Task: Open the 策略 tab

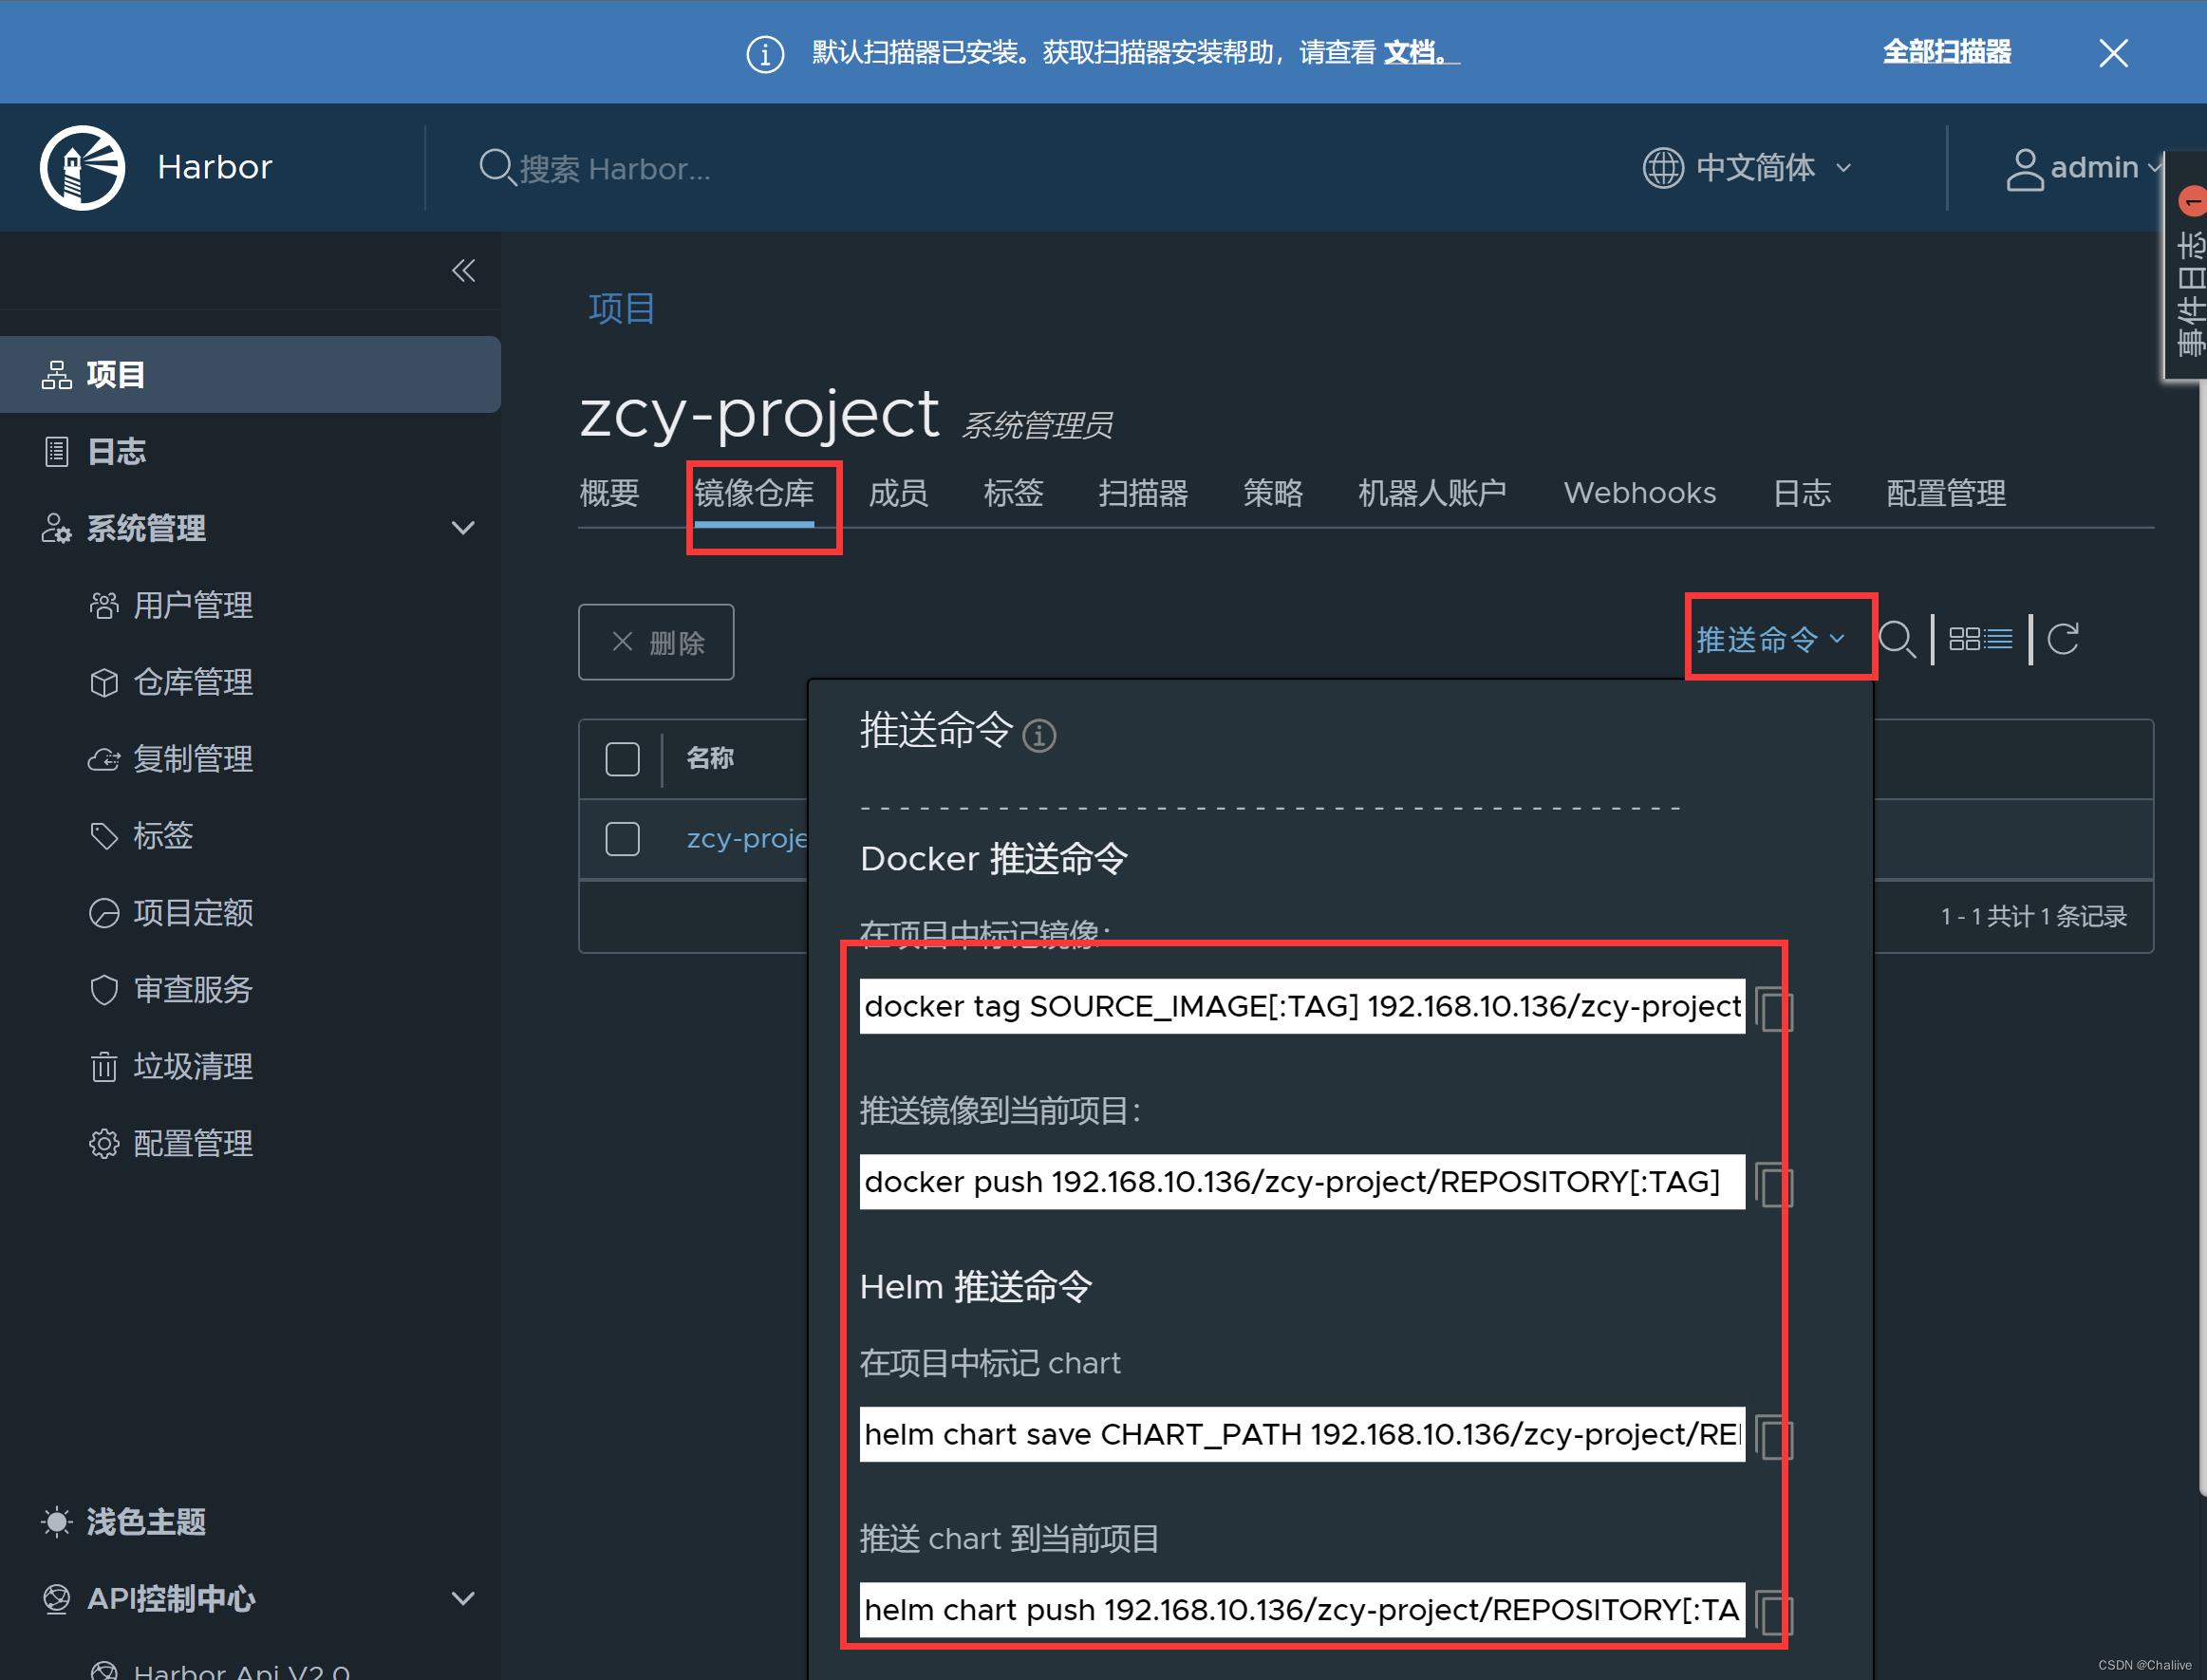Action: [x=1273, y=493]
